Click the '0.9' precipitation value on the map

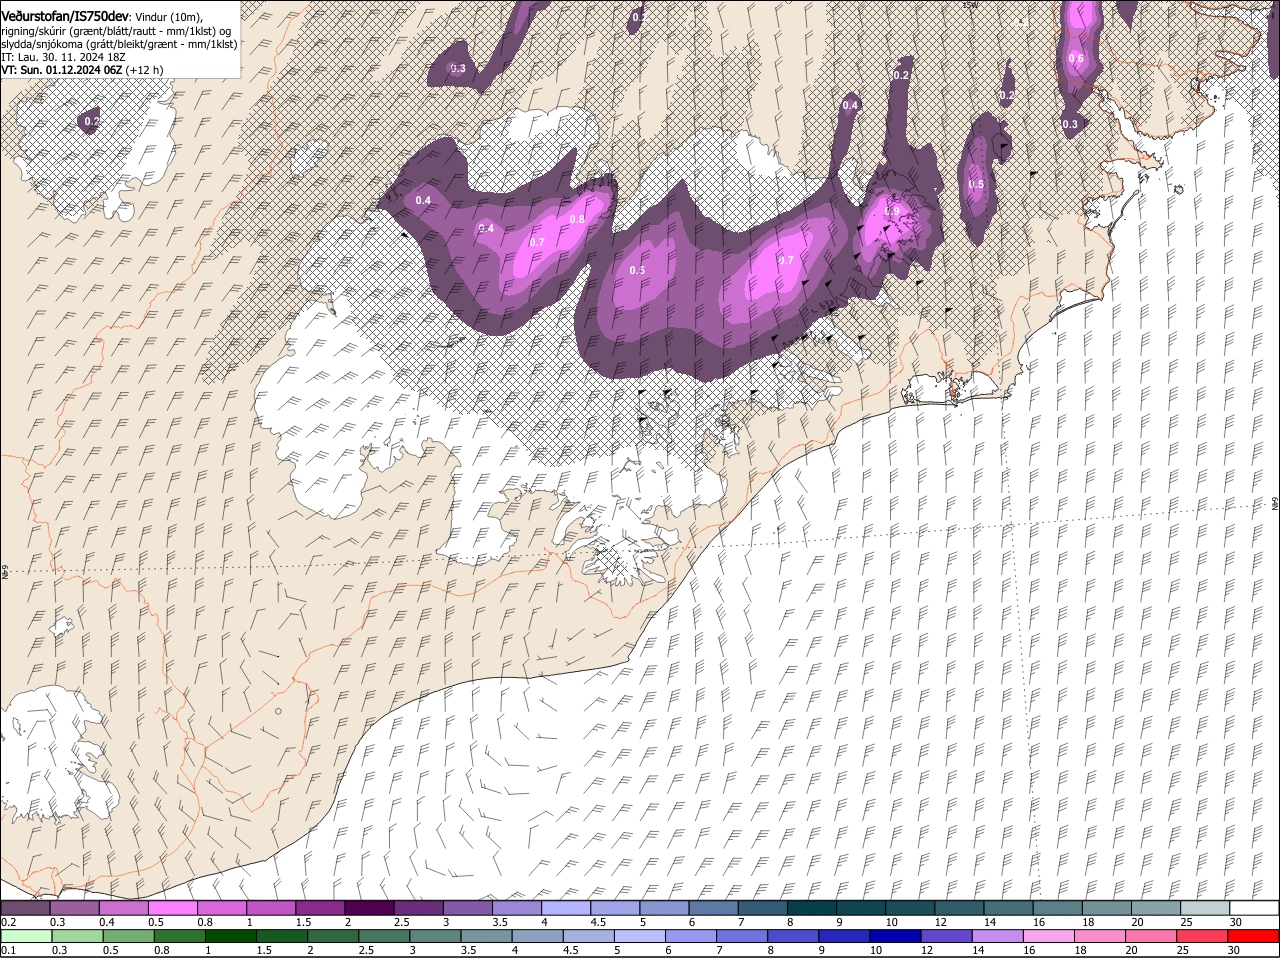[893, 210]
